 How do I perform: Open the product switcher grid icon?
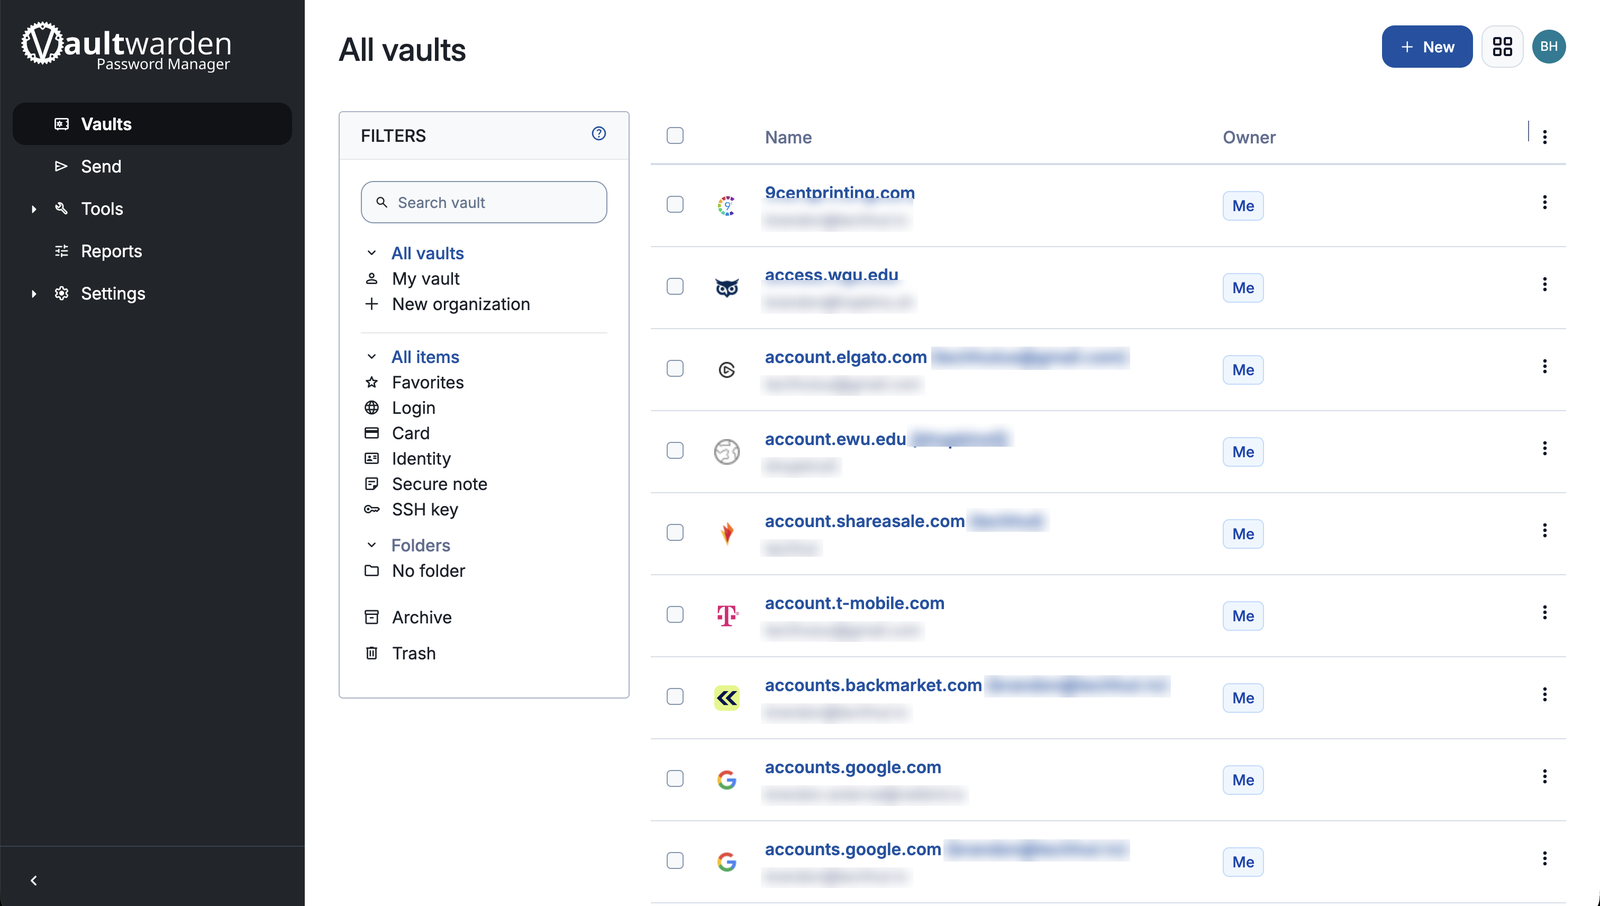(1502, 47)
